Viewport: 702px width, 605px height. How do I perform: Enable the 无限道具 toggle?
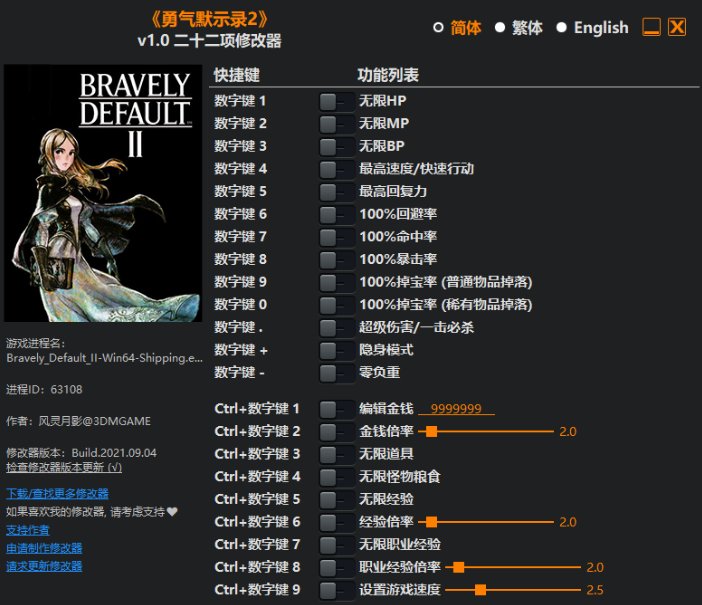tap(337, 455)
